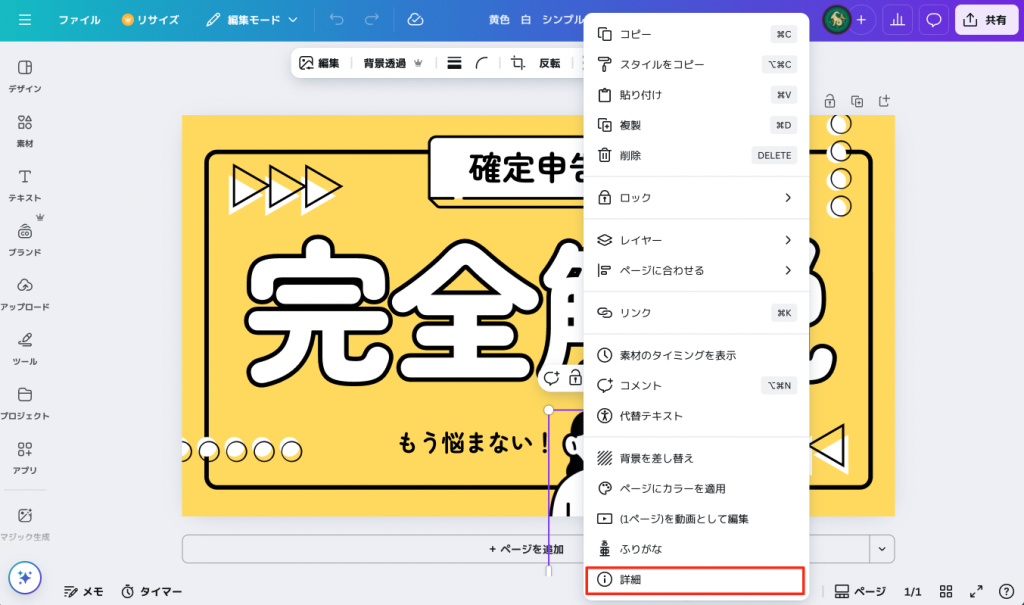Viewport: 1024px width, 605px height.
Task: Select 詳細 in the context menu
Action: coord(695,580)
